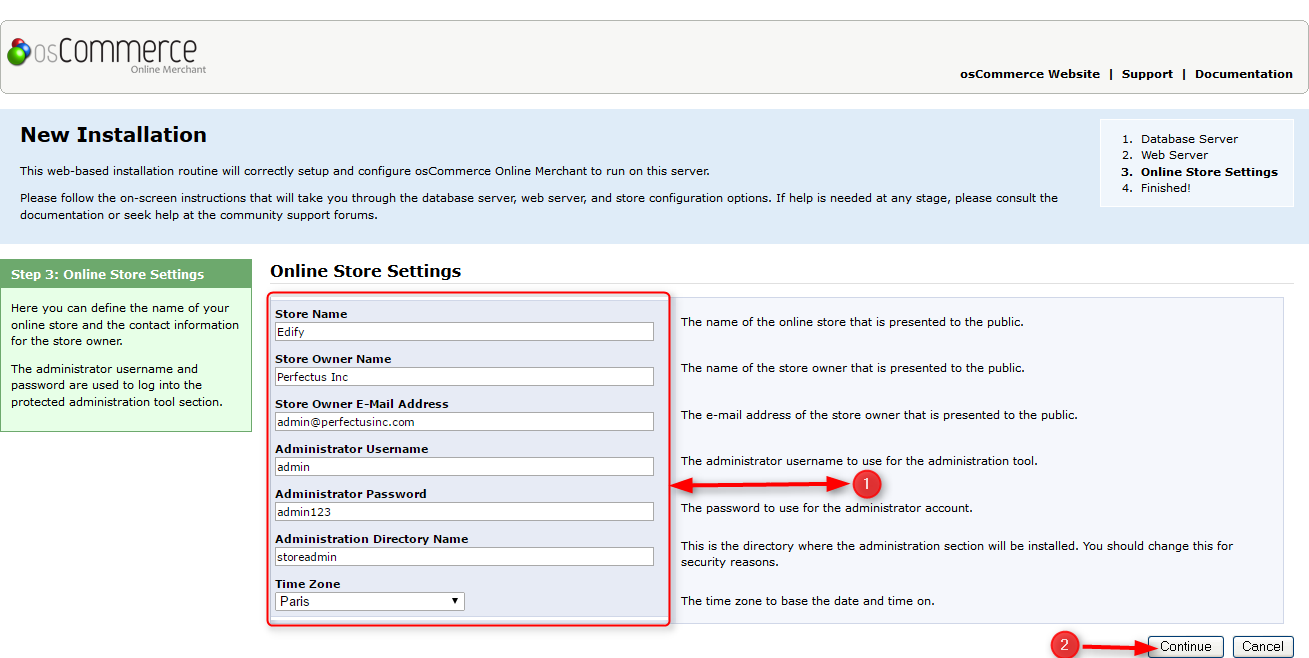This screenshot has height=658, width=1309.
Task: Click the red circle marker 2
Action: [1064, 646]
